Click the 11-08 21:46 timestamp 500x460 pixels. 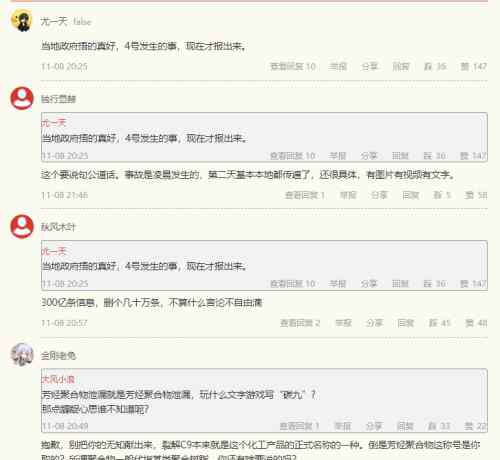[x=64, y=195]
